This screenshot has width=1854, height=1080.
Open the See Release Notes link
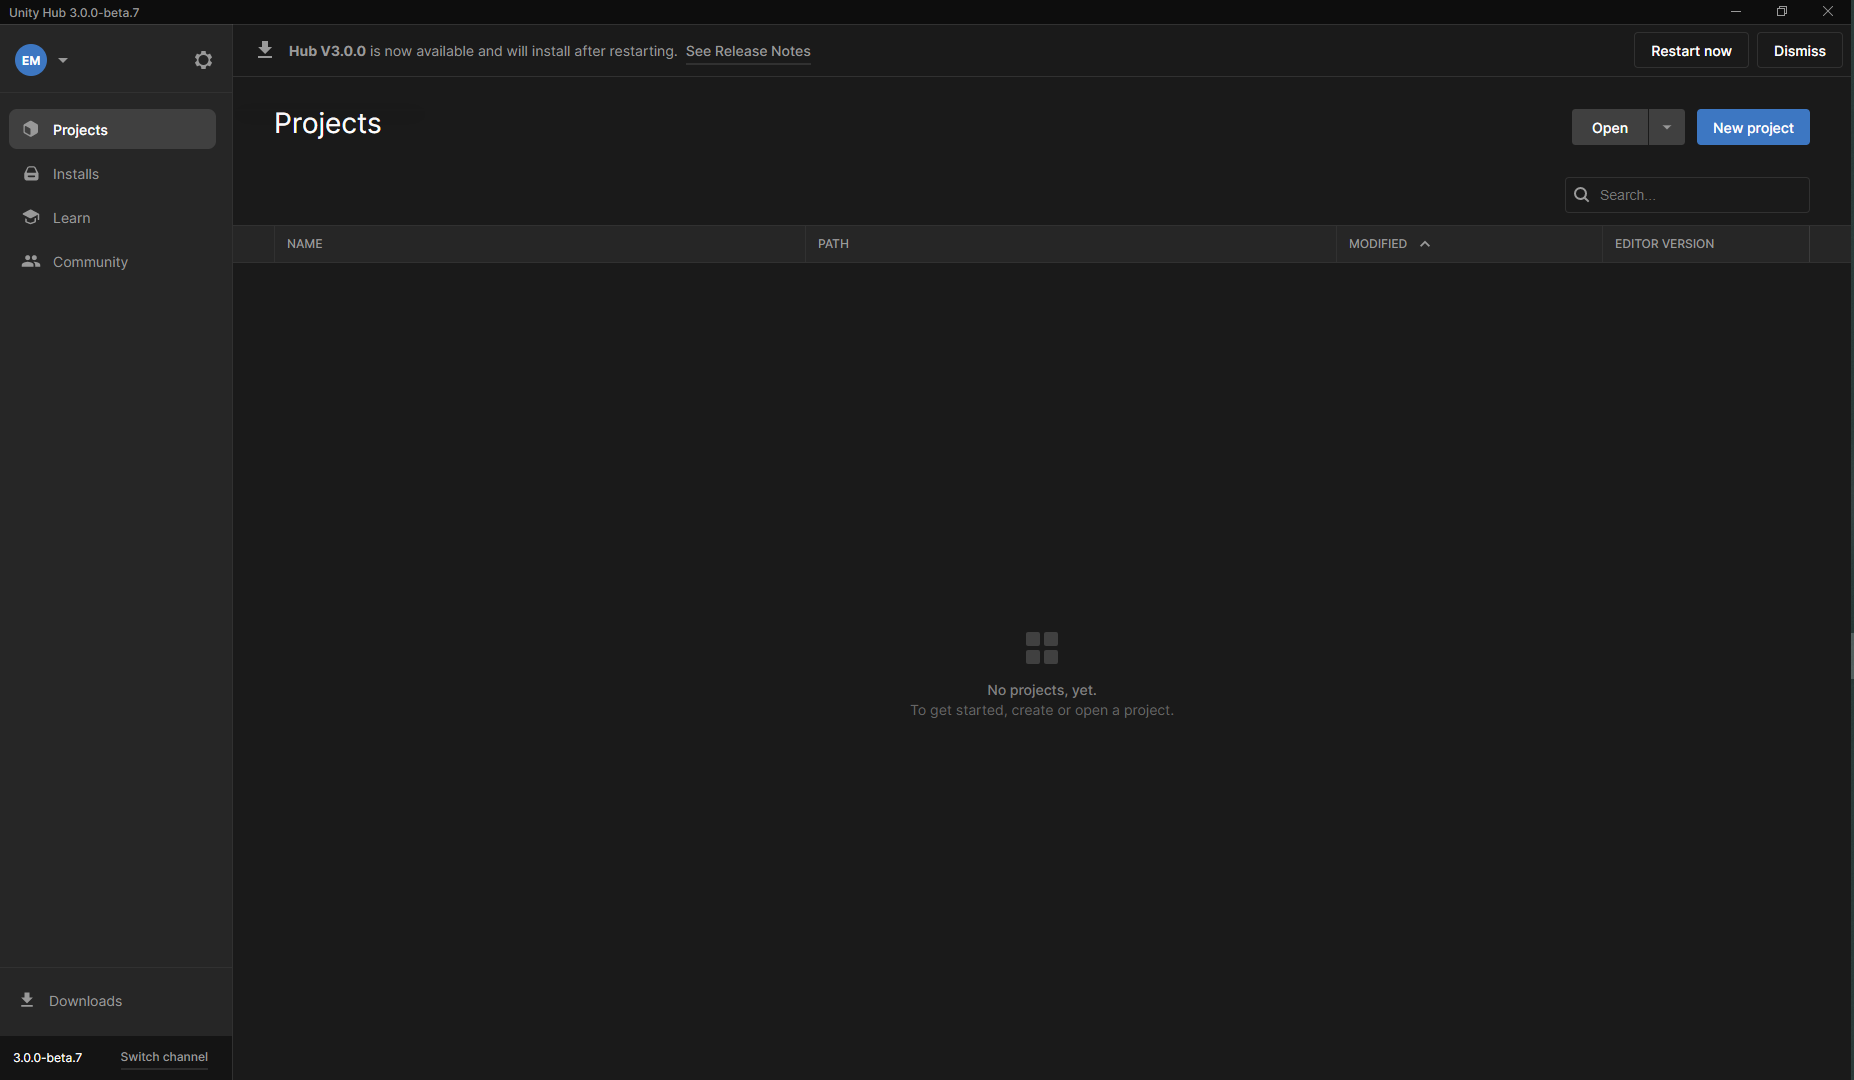click(x=748, y=51)
